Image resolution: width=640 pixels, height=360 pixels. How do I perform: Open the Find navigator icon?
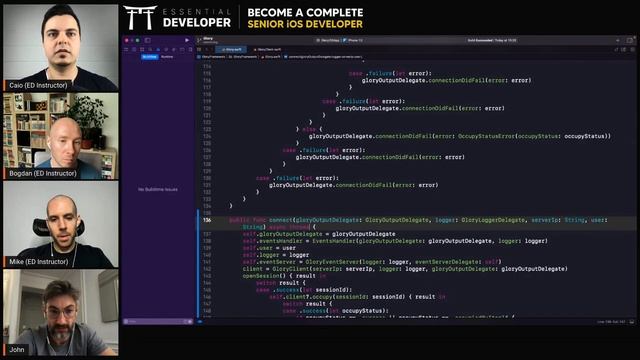150,49
